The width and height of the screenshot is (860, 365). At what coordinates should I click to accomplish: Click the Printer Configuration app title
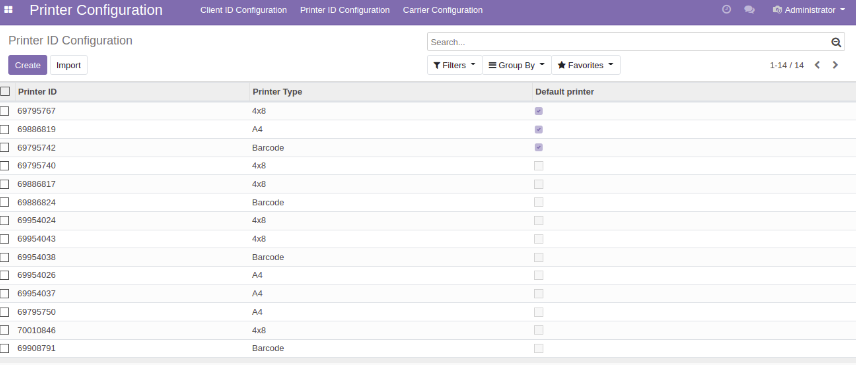pos(96,10)
